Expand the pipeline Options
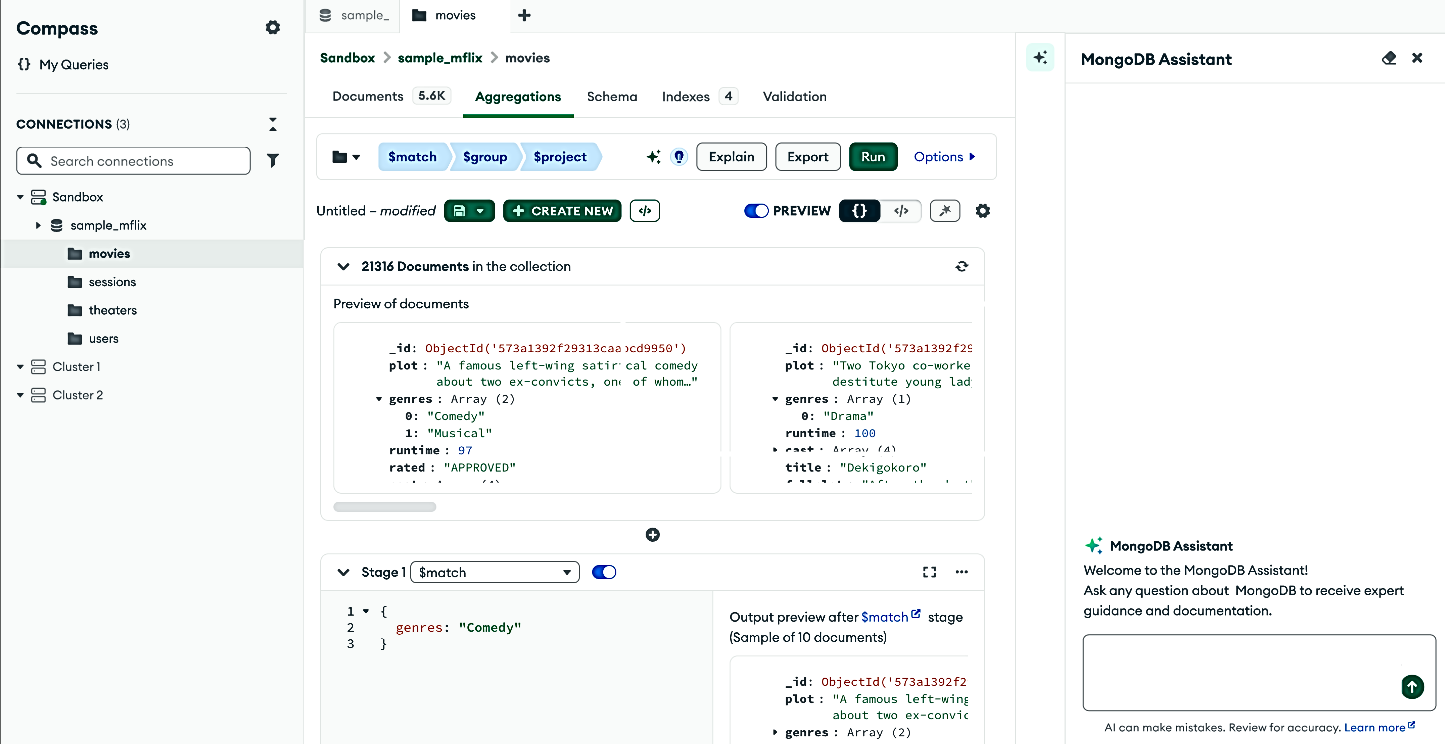Image resolution: width=1445 pixels, height=744 pixels. tap(945, 157)
